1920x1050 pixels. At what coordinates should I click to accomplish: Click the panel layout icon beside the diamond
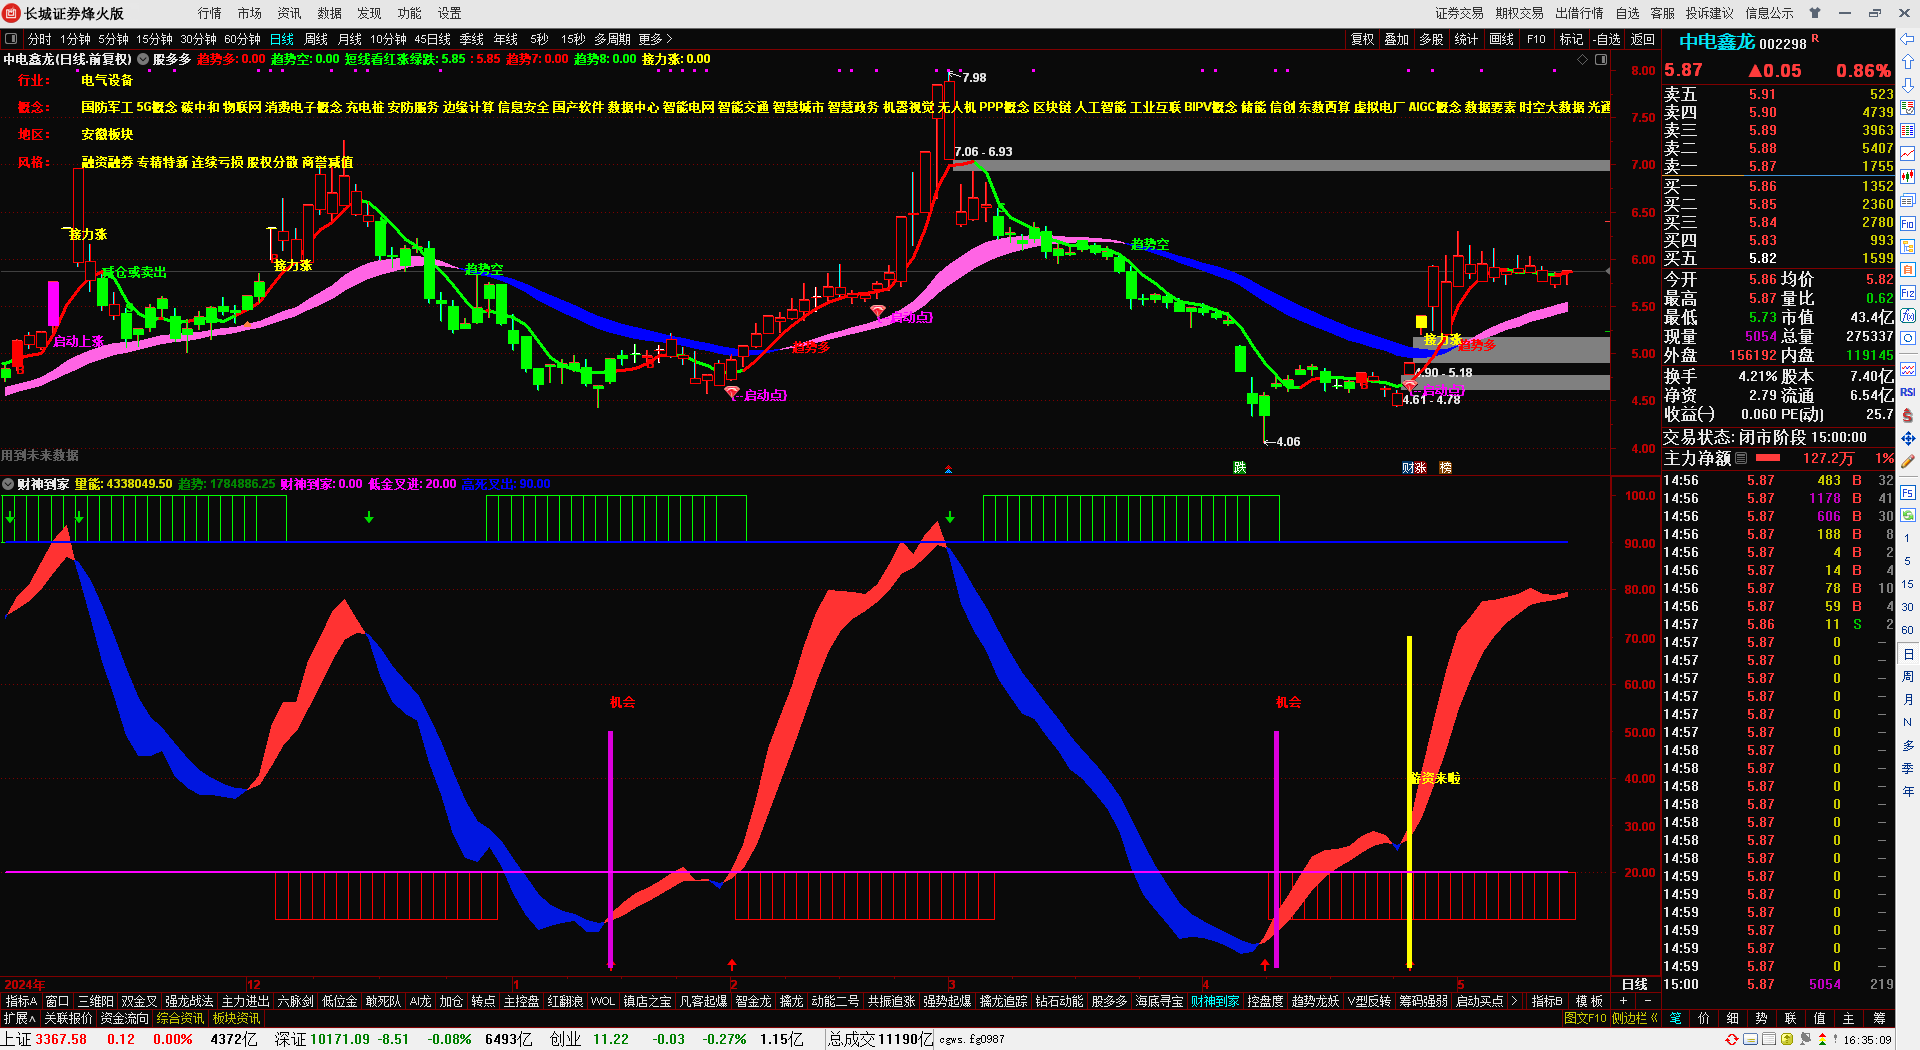coord(1601,60)
